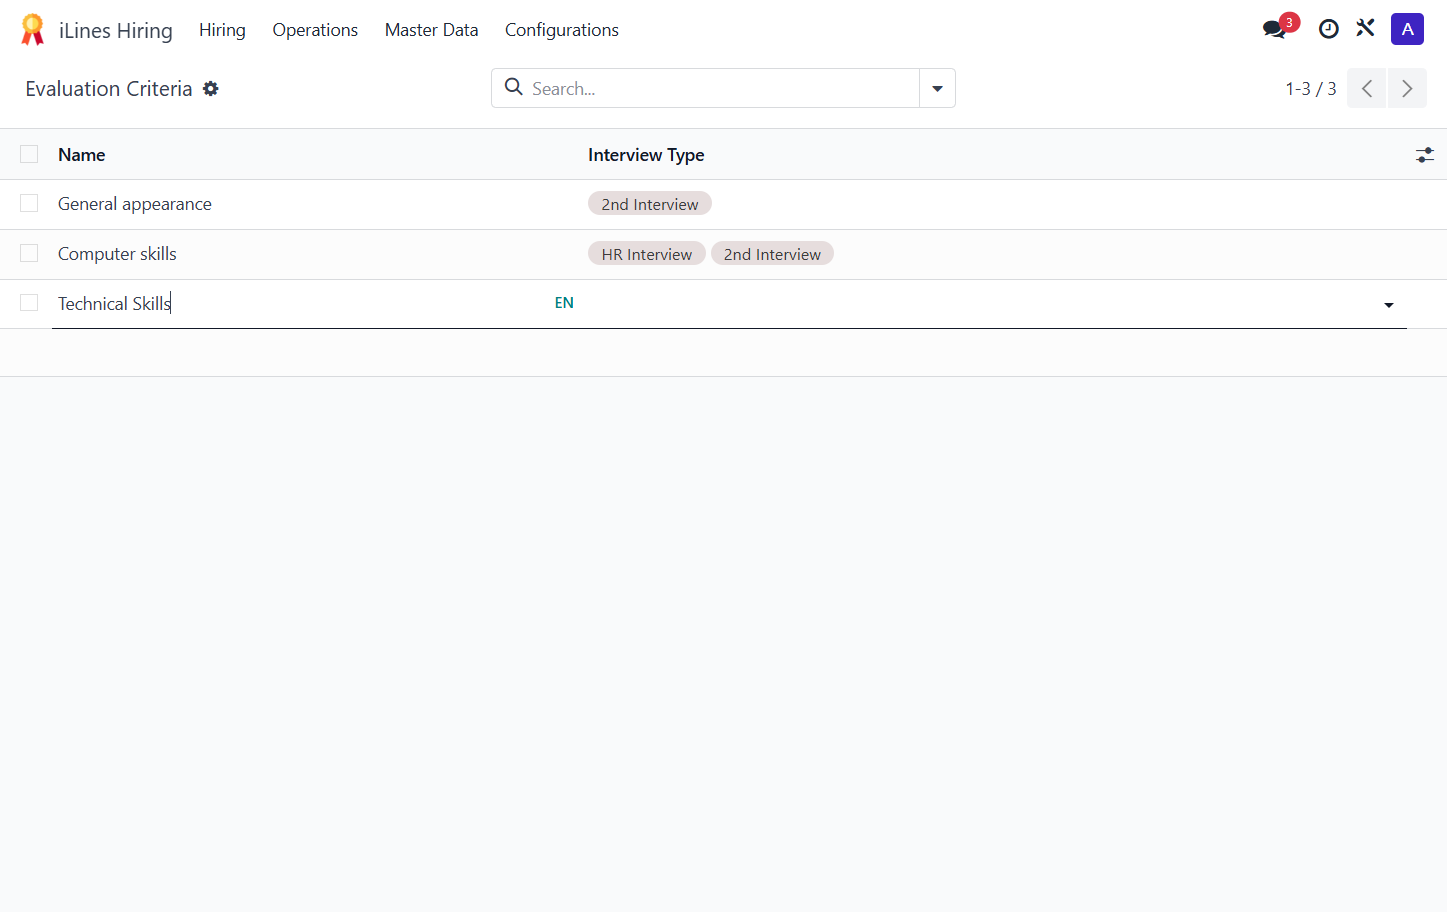This screenshot has width=1447, height=912.
Task: Open the Master Data menu
Action: [431, 30]
